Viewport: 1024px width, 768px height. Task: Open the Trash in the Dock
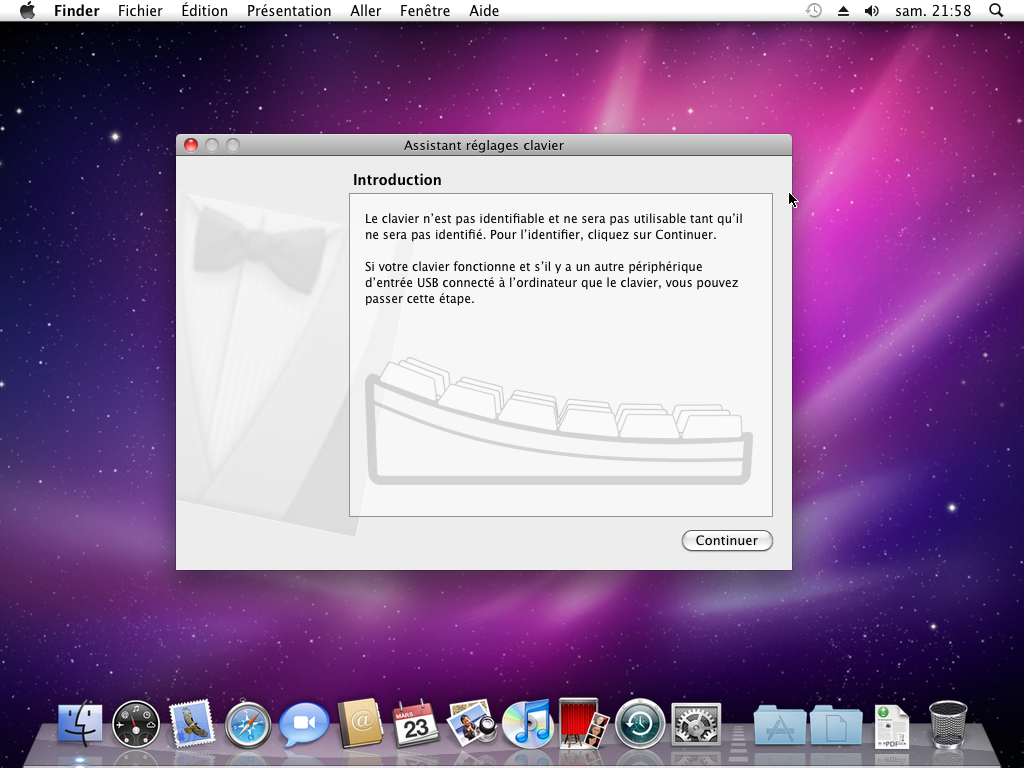[947, 723]
